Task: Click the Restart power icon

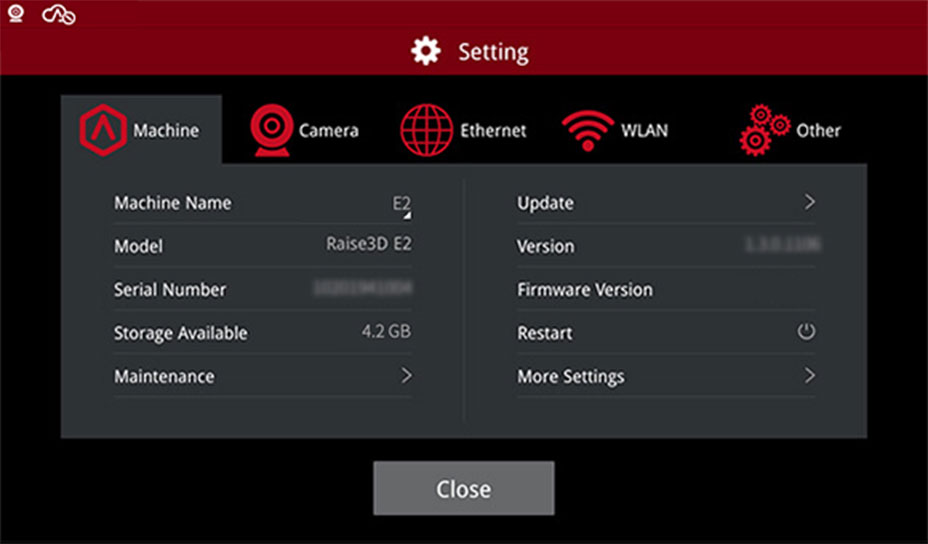Action: pyautogui.click(x=806, y=331)
